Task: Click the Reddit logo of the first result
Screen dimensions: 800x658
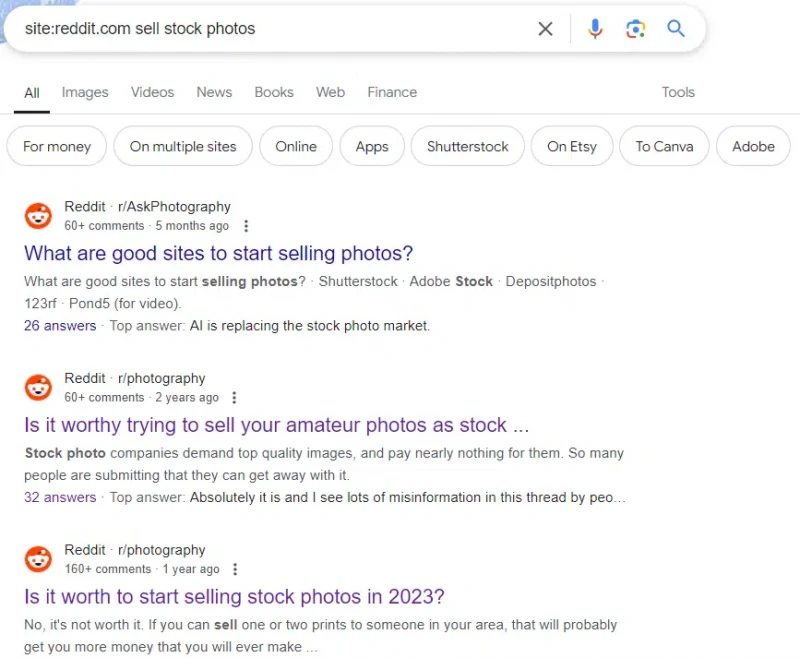Action: (x=38, y=216)
